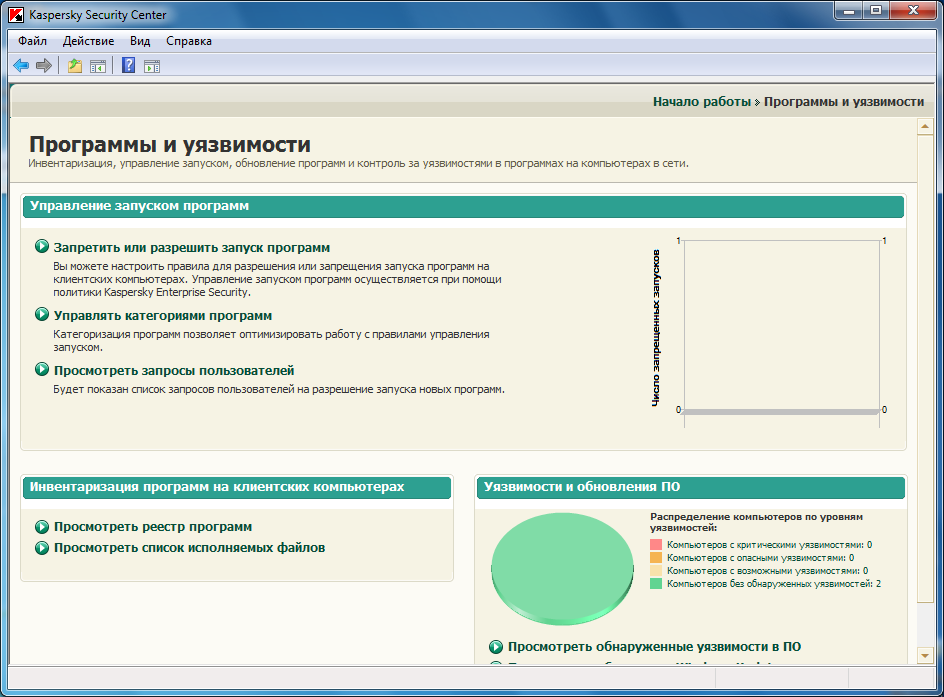The image size is (944, 697).
Task: Click the gray Forward arrow in toolbar
Action: tap(44, 66)
